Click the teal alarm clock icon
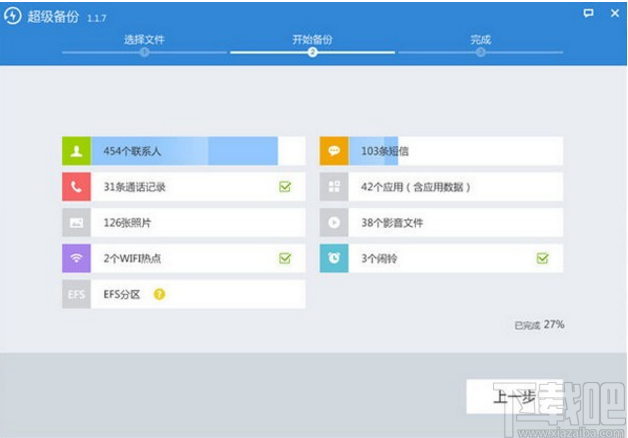628x438 pixels. pos(334,258)
